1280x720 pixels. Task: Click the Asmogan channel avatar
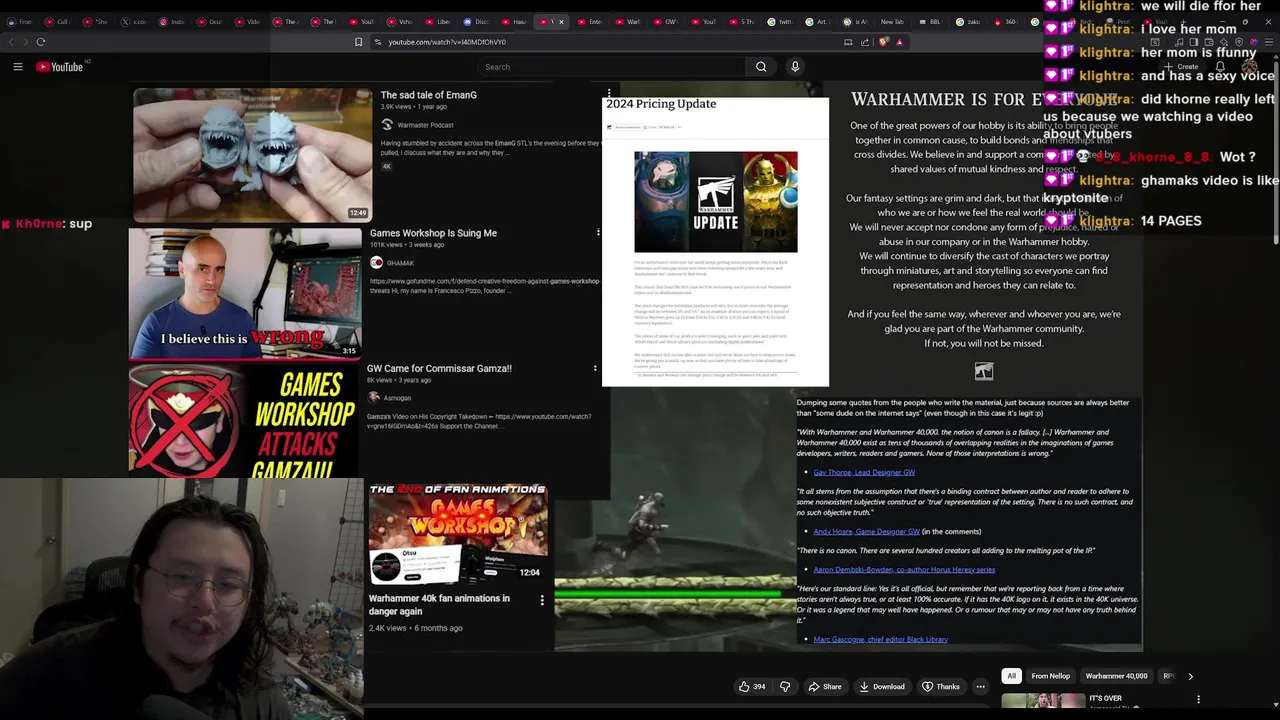pyautogui.click(x=374, y=398)
